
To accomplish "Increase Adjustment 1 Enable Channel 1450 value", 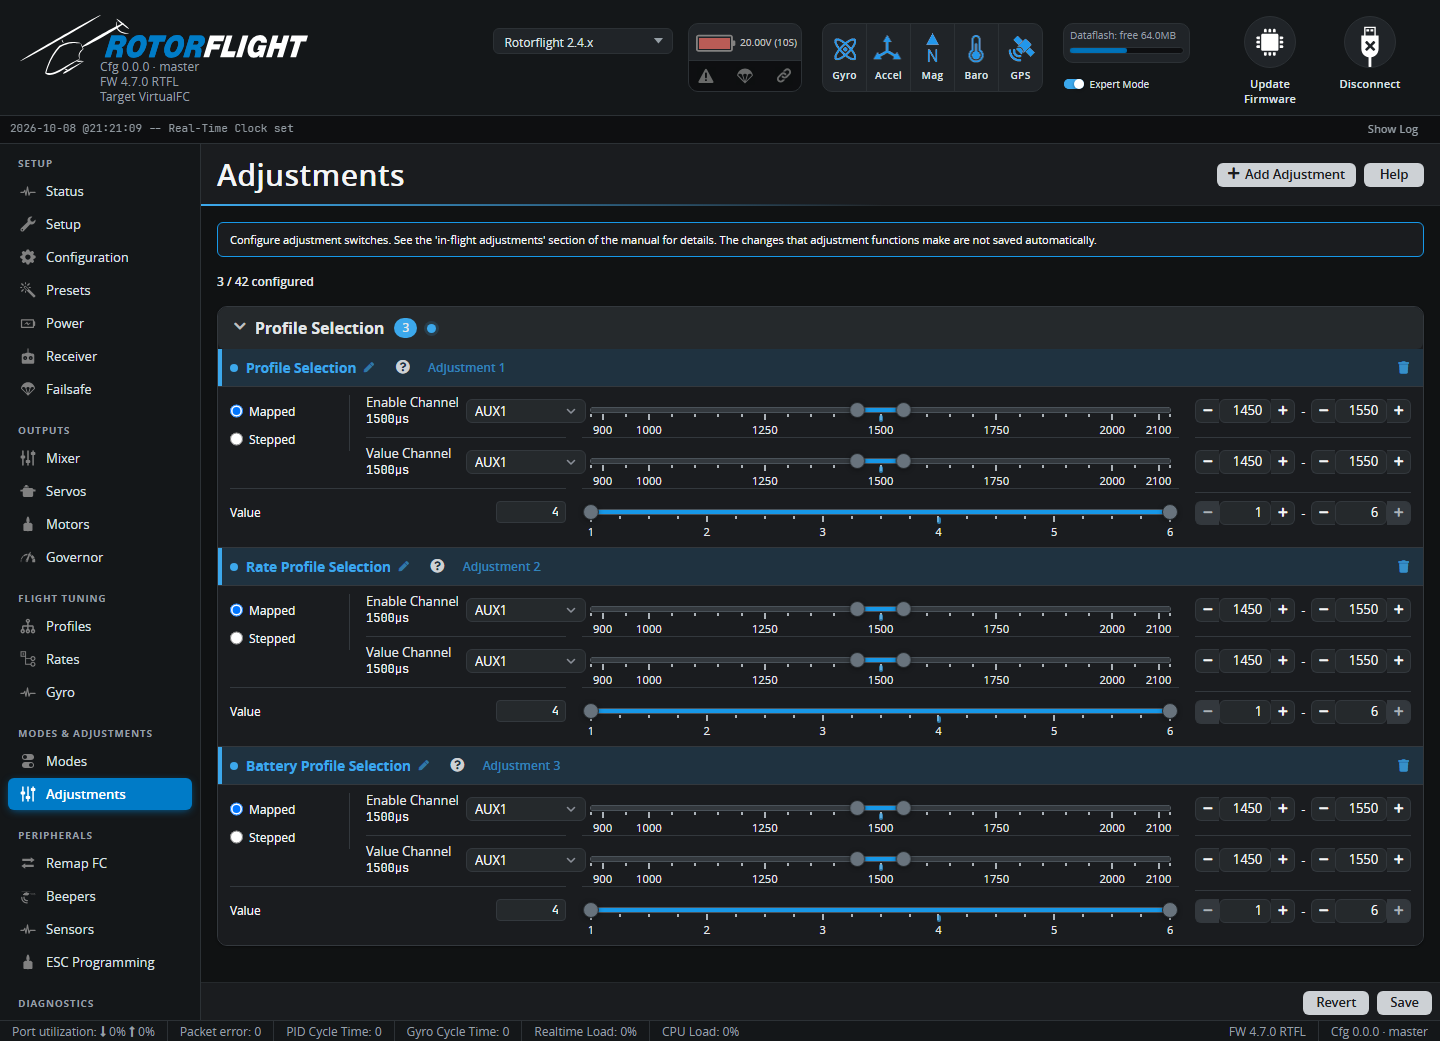I will click(x=1283, y=410).
